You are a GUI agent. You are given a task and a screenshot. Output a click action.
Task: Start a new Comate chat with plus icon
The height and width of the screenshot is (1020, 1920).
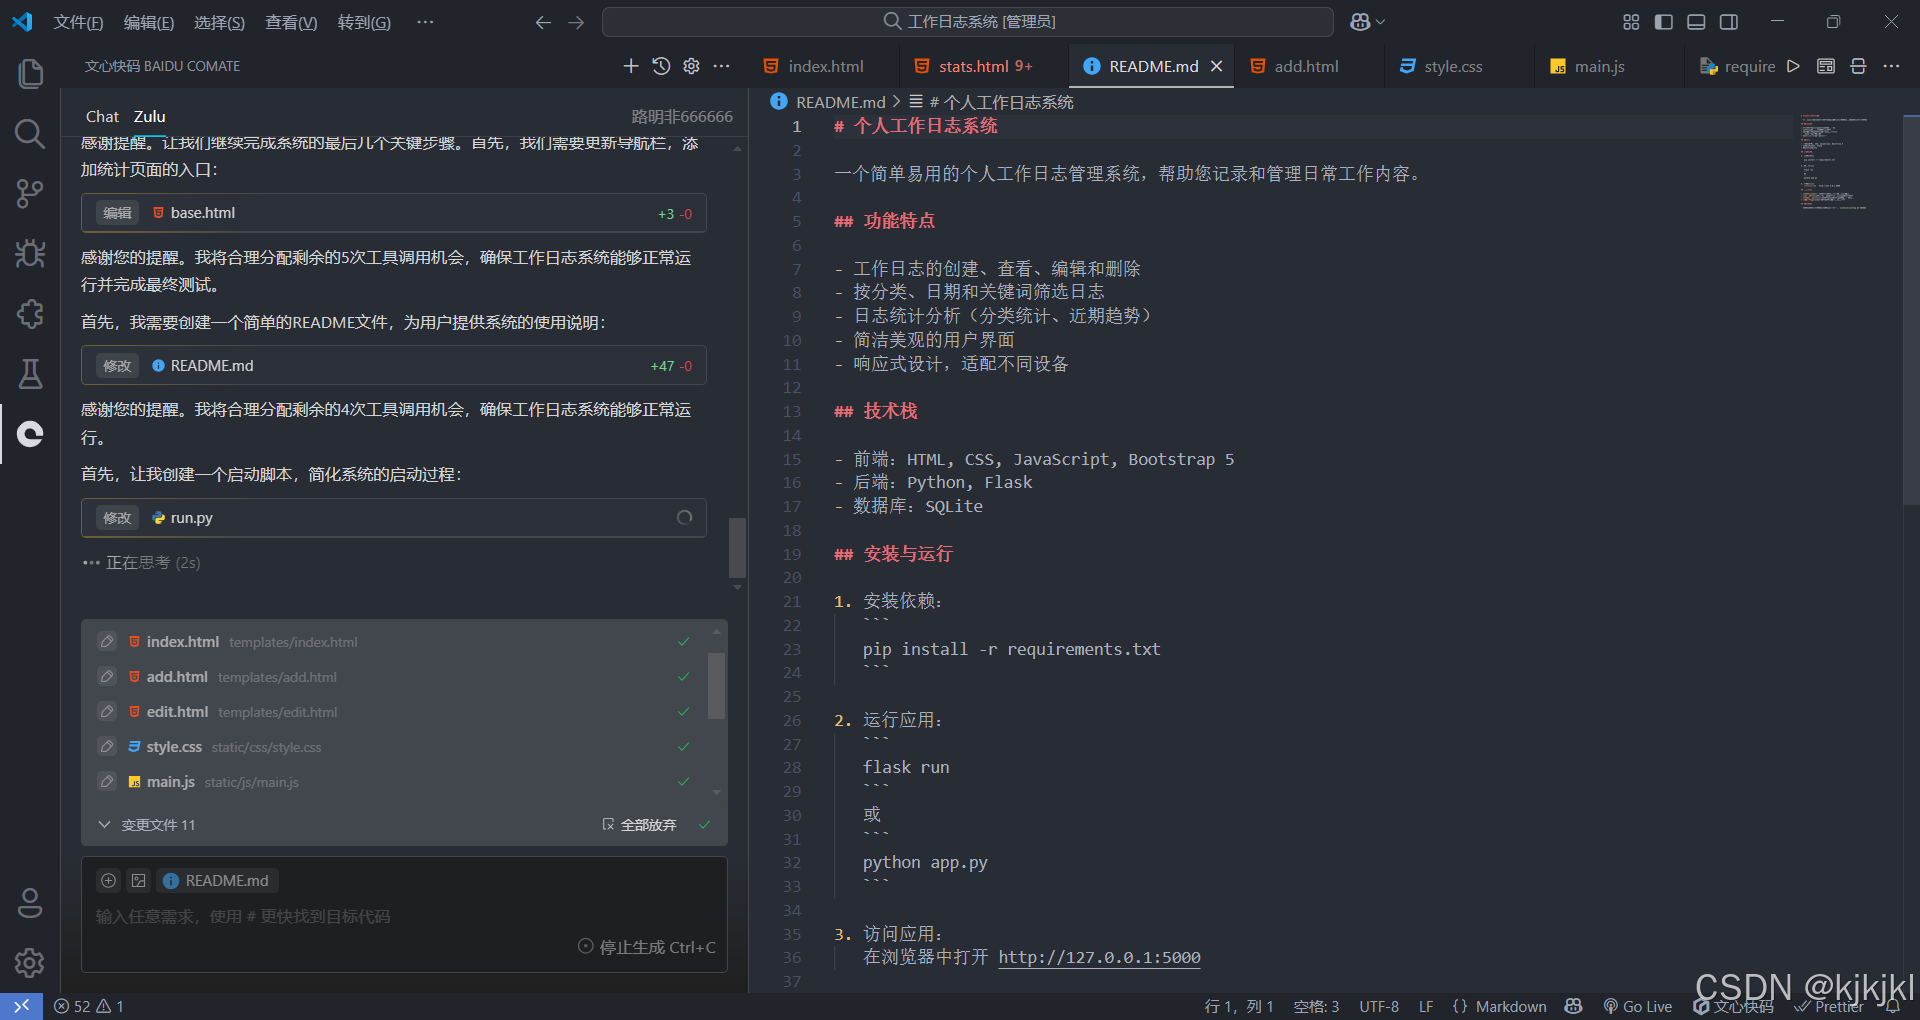(631, 66)
